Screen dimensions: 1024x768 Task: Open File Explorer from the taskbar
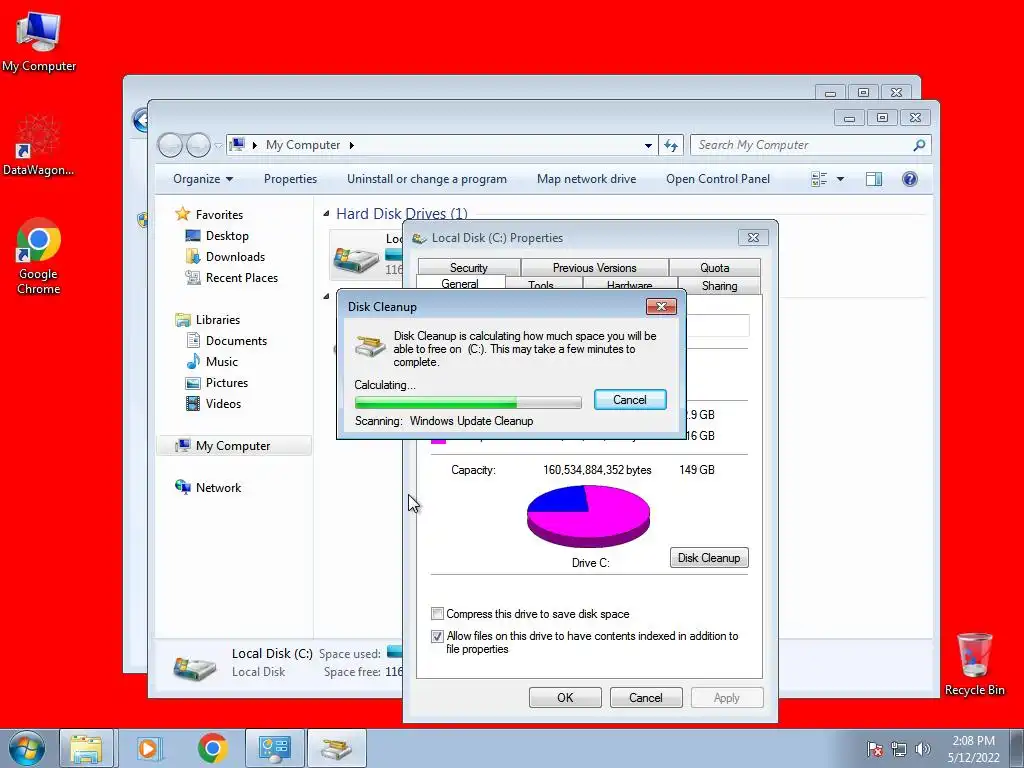pos(86,748)
